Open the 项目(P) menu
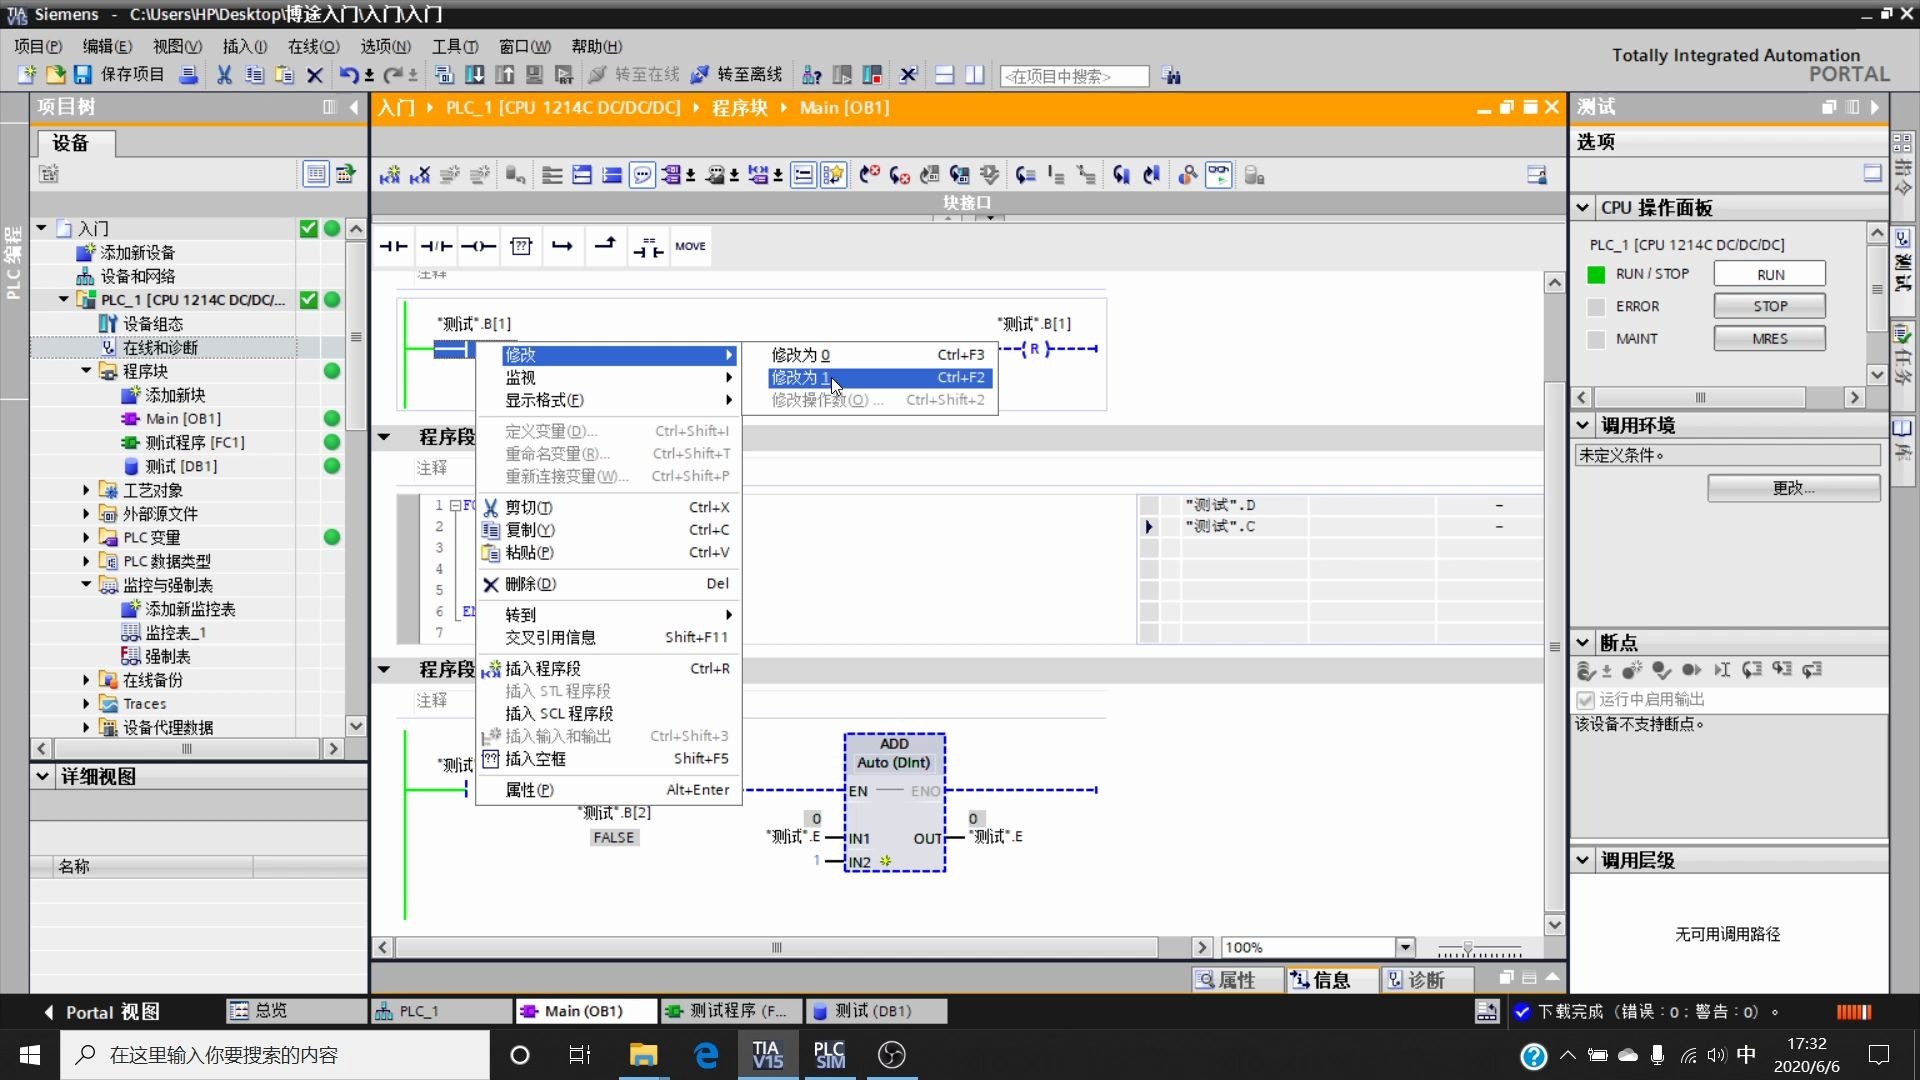 pos(38,46)
